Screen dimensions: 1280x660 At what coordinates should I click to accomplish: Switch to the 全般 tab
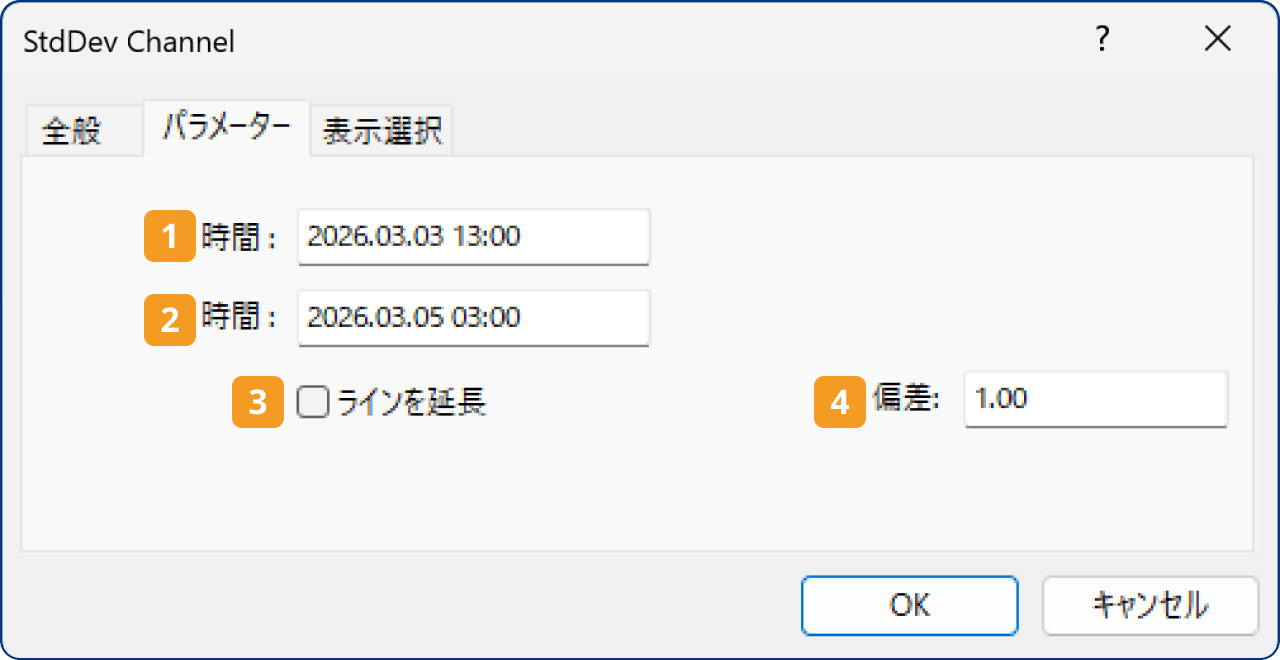pos(83,129)
